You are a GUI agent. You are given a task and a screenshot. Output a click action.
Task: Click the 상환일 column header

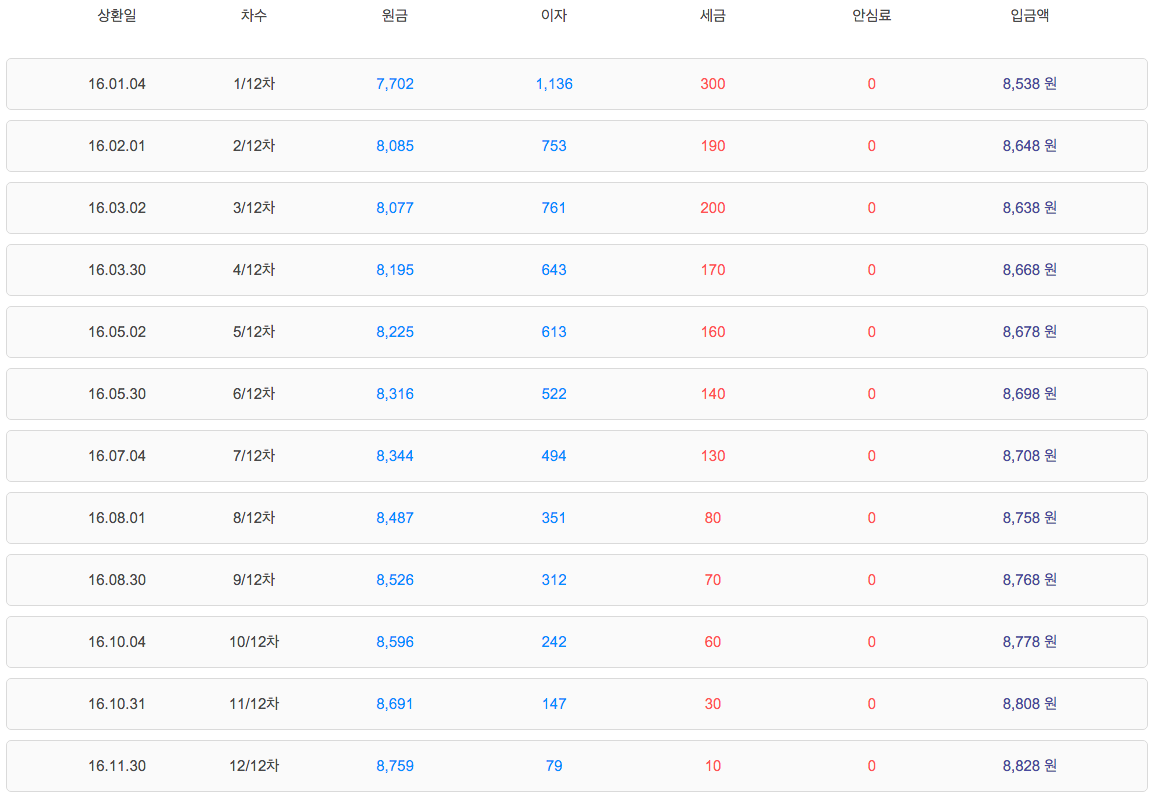point(116,16)
